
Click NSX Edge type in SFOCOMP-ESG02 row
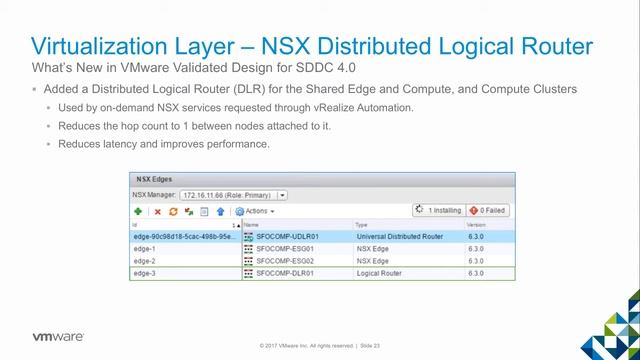(x=372, y=261)
